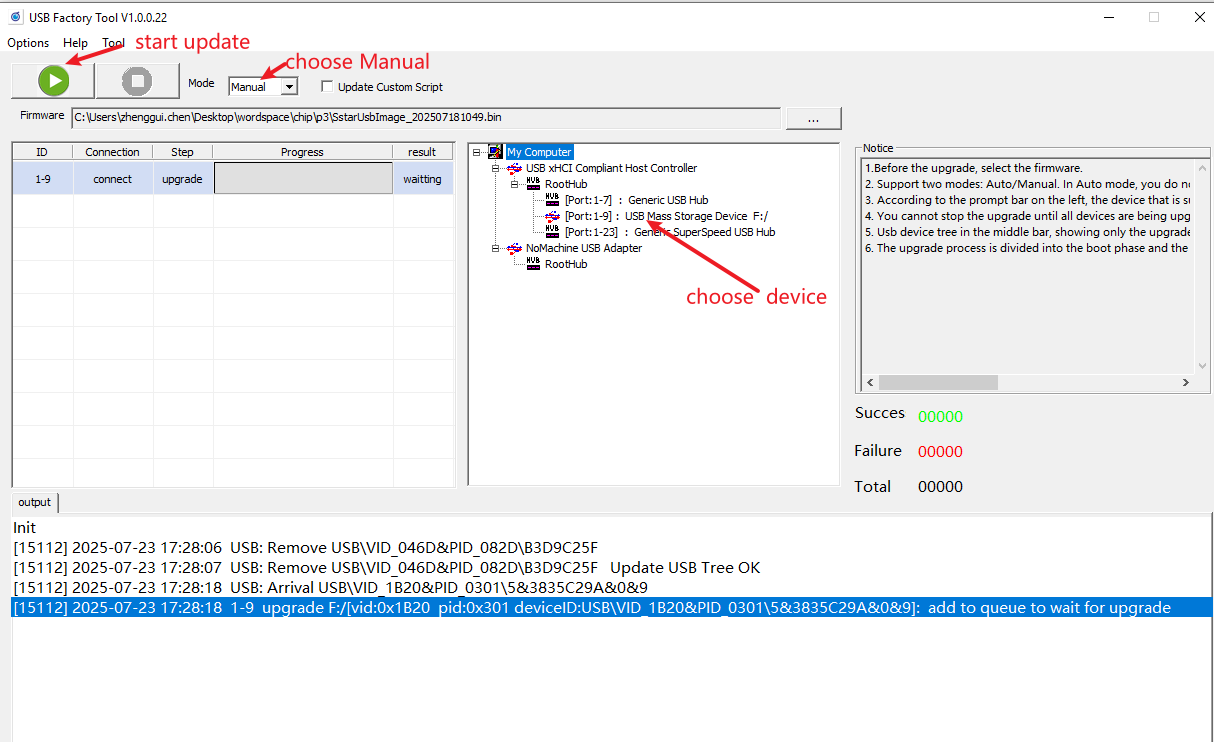Click the NoMachine USB Adapter icon
1214x742 pixels.
pos(514,248)
